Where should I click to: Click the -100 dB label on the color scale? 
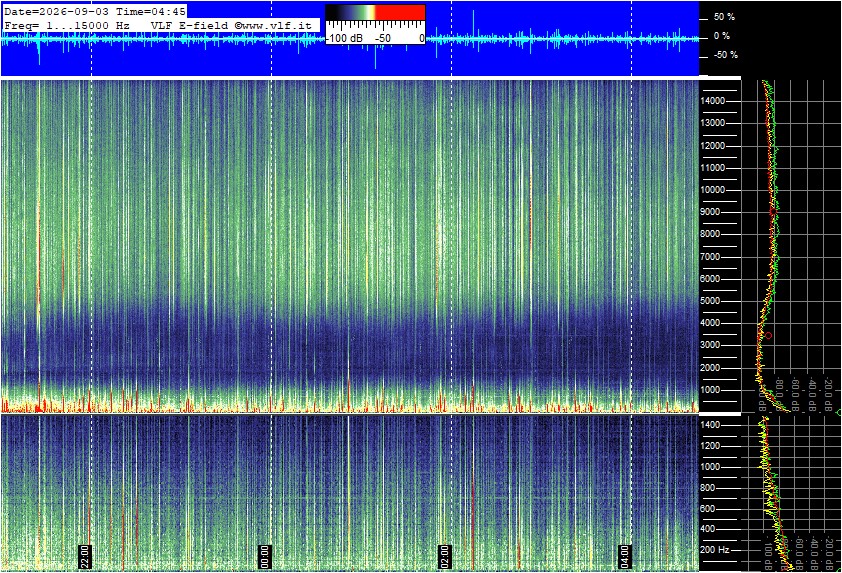[344, 38]
